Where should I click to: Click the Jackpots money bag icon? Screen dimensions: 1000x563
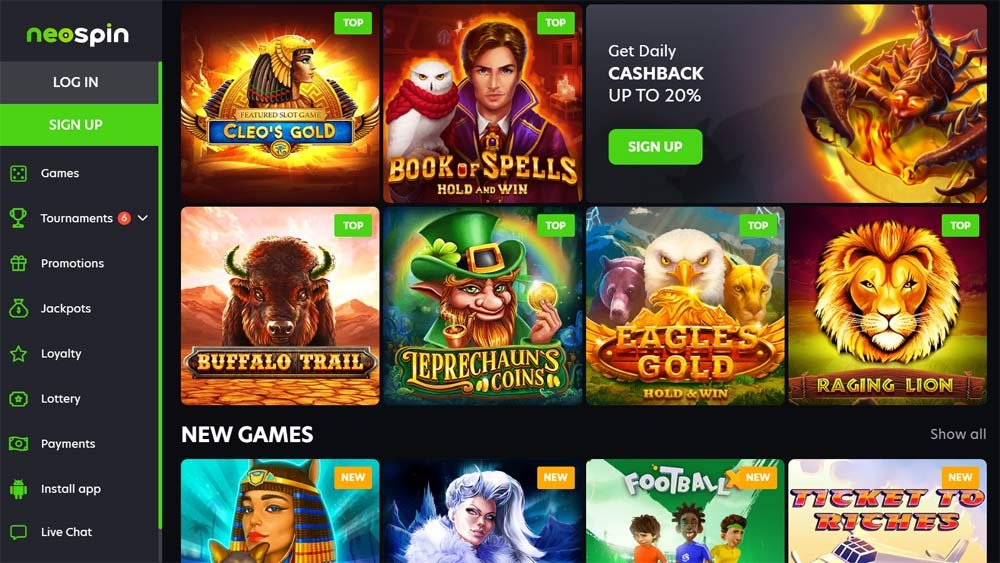tap(18, 309)
